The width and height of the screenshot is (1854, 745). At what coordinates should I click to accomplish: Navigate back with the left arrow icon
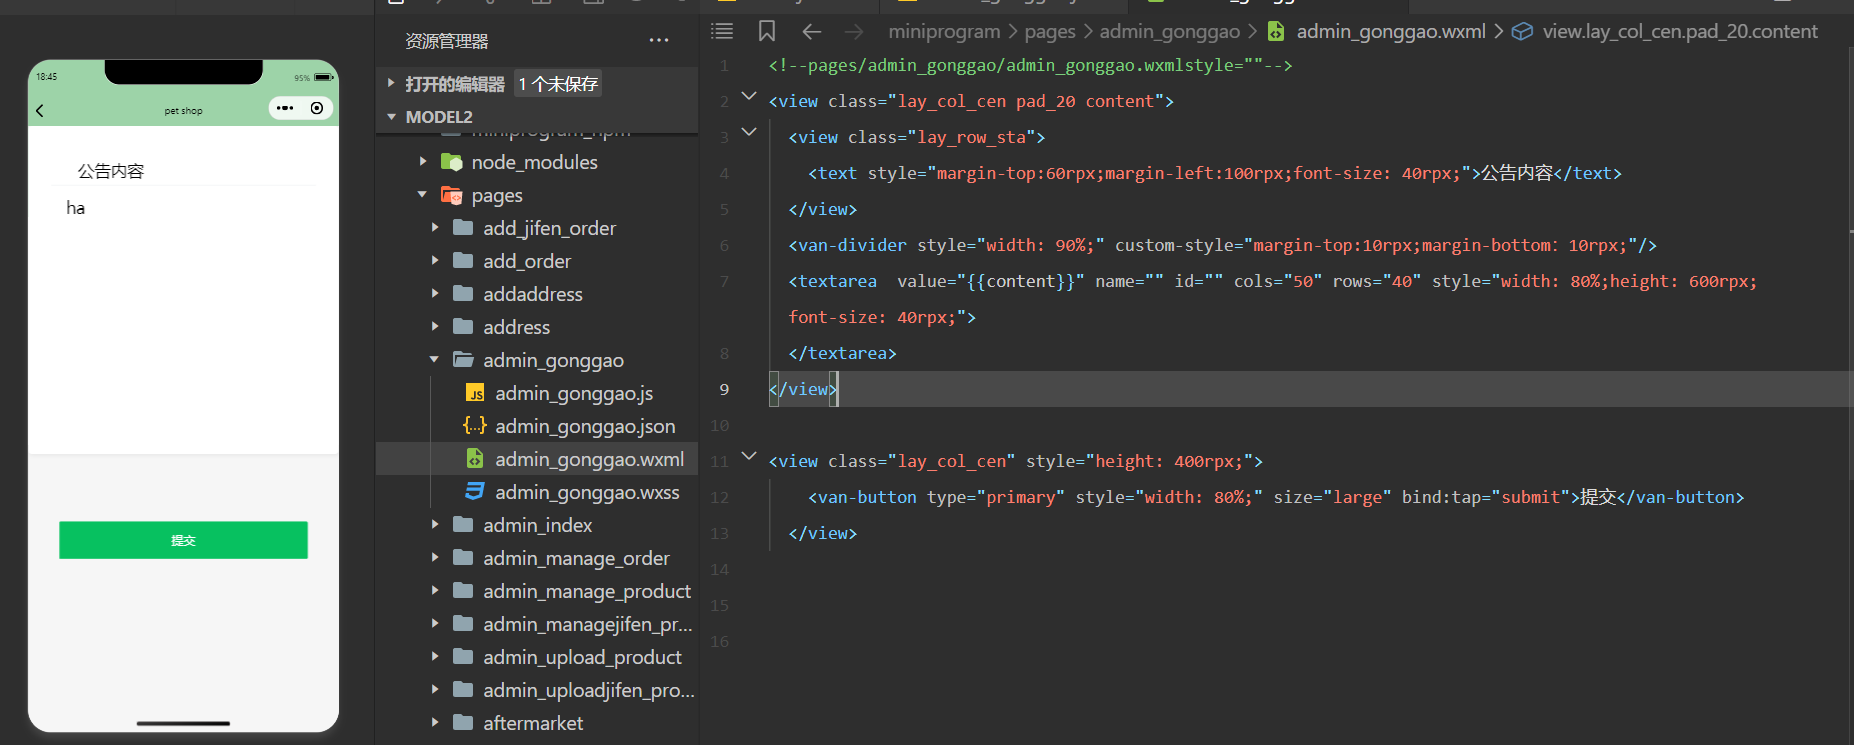click(812, 32)
